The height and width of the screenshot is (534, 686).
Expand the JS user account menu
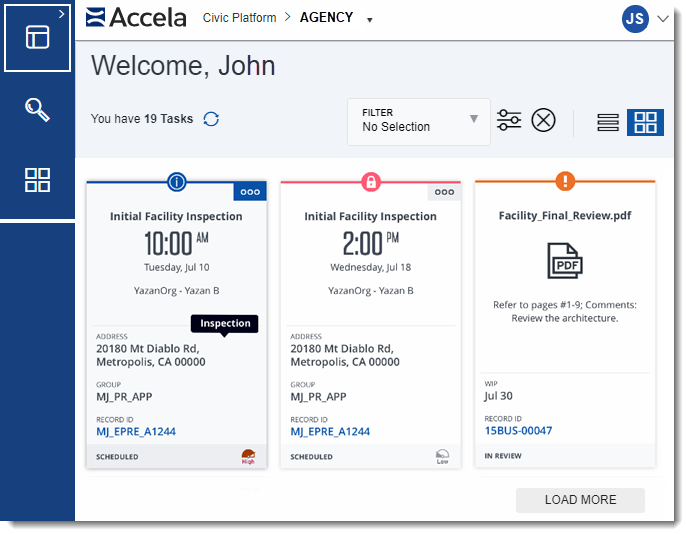click(663, 18)
